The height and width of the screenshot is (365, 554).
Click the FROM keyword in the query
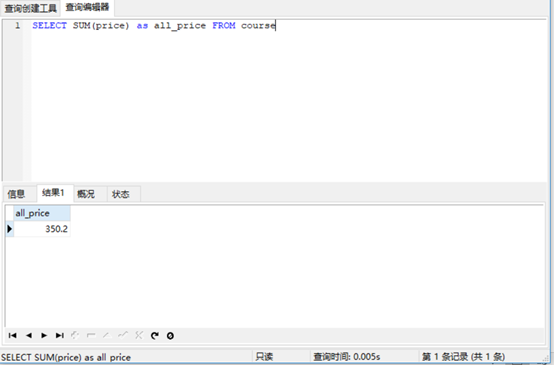point(224,25)
